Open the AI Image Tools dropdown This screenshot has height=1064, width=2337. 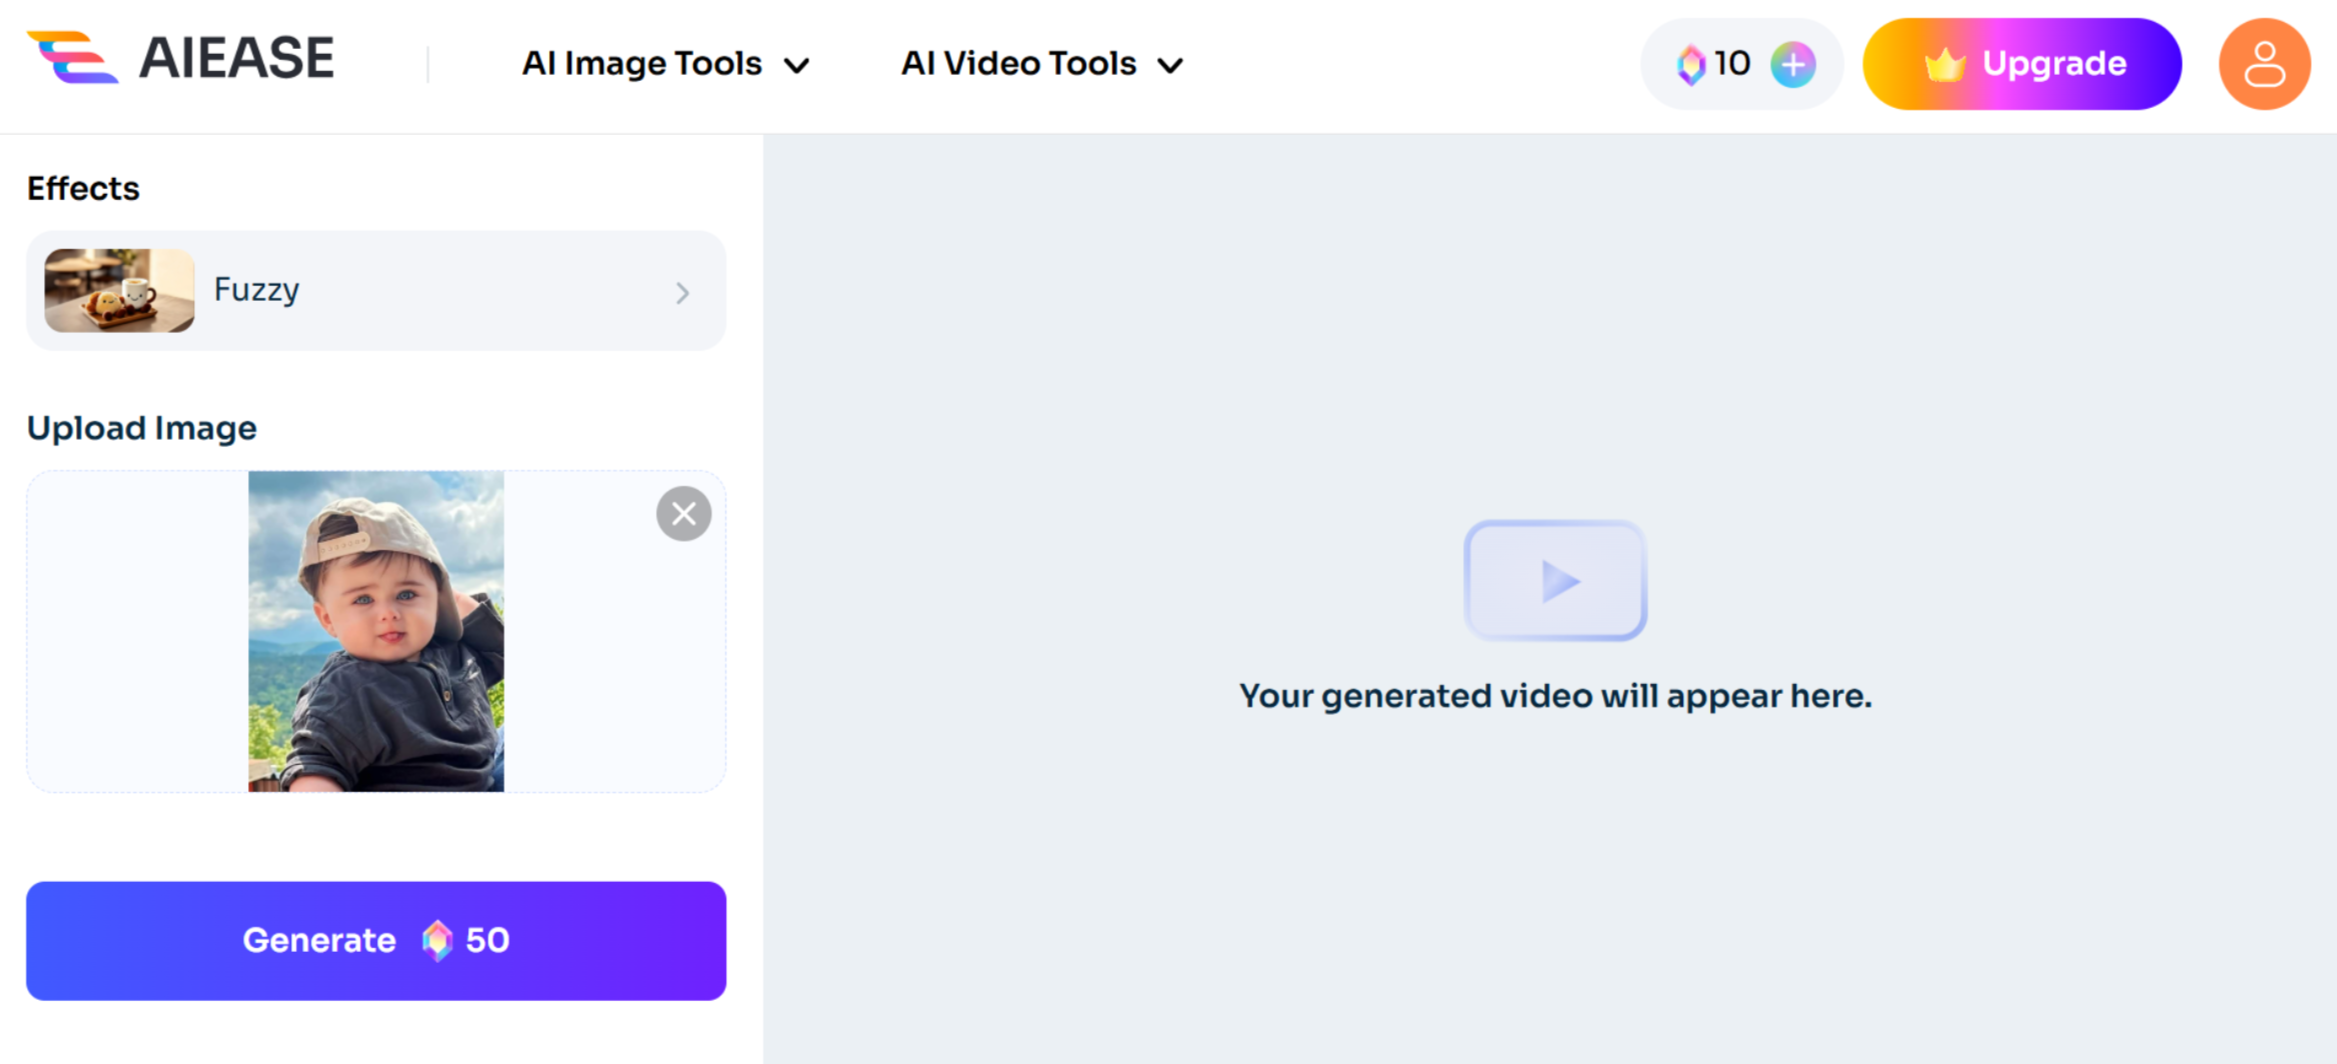coord(797,63)
